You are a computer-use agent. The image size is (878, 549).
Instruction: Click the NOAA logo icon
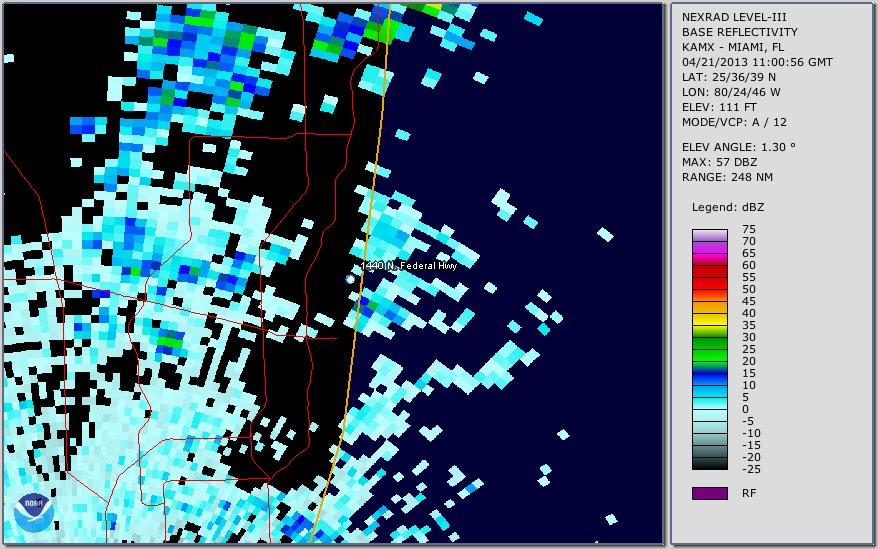tap(34, 513)
